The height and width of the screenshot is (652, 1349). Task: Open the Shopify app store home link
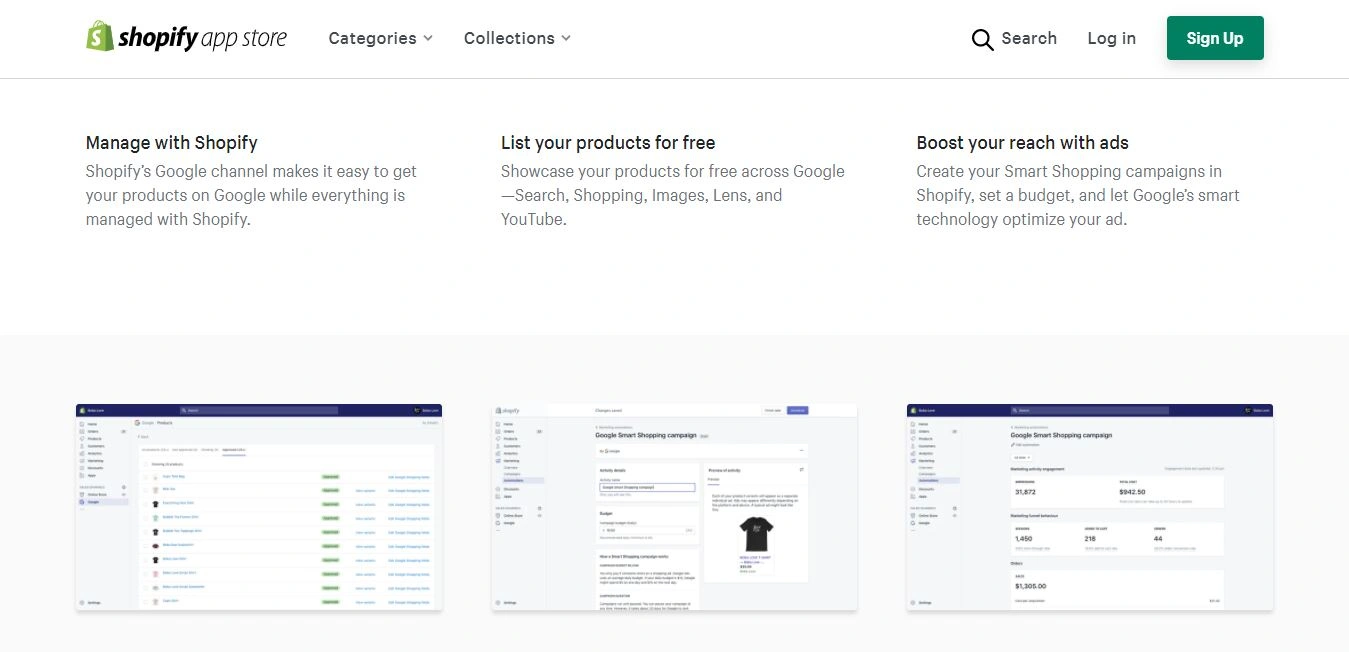186,37
